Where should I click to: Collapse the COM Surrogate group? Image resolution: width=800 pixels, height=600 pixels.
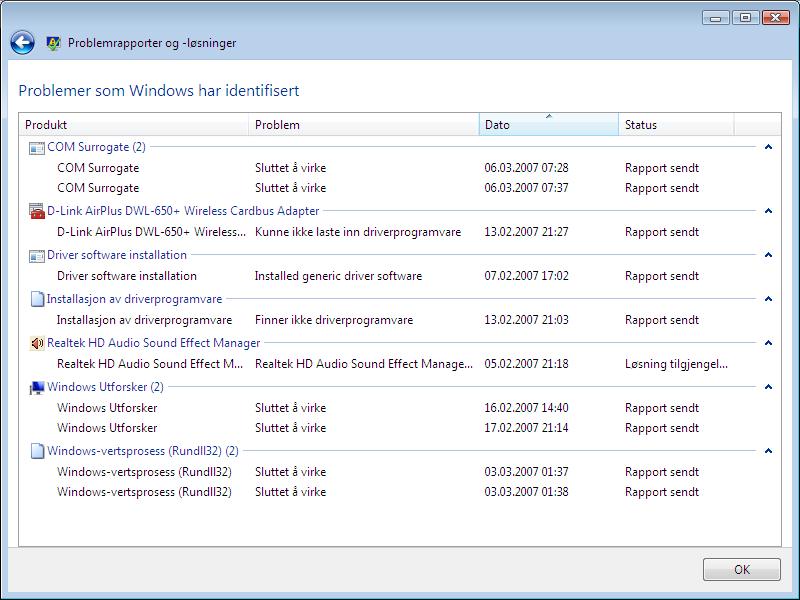[768, 147]
